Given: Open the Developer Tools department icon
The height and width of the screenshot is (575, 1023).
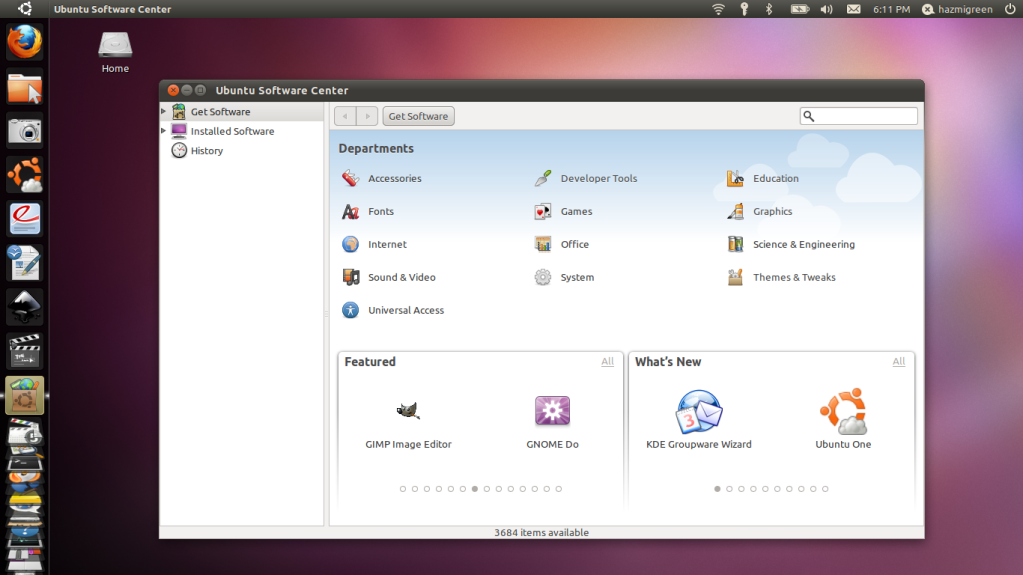Looking at the screenshot, I should point(543,178).
